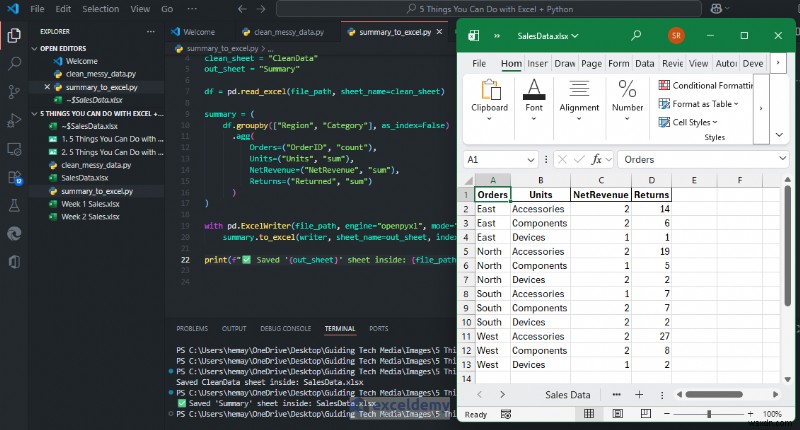Collapse the 5 Things You Can Do folder section

coord(98,113)
